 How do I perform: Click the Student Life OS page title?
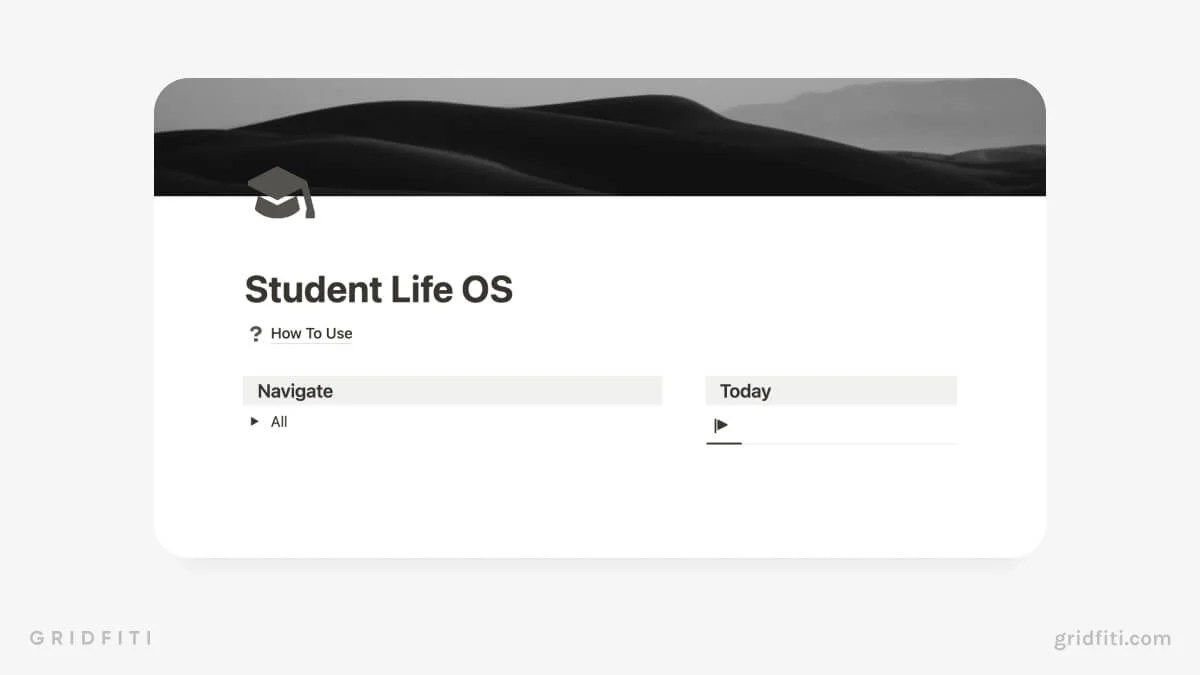pos(378,289)
